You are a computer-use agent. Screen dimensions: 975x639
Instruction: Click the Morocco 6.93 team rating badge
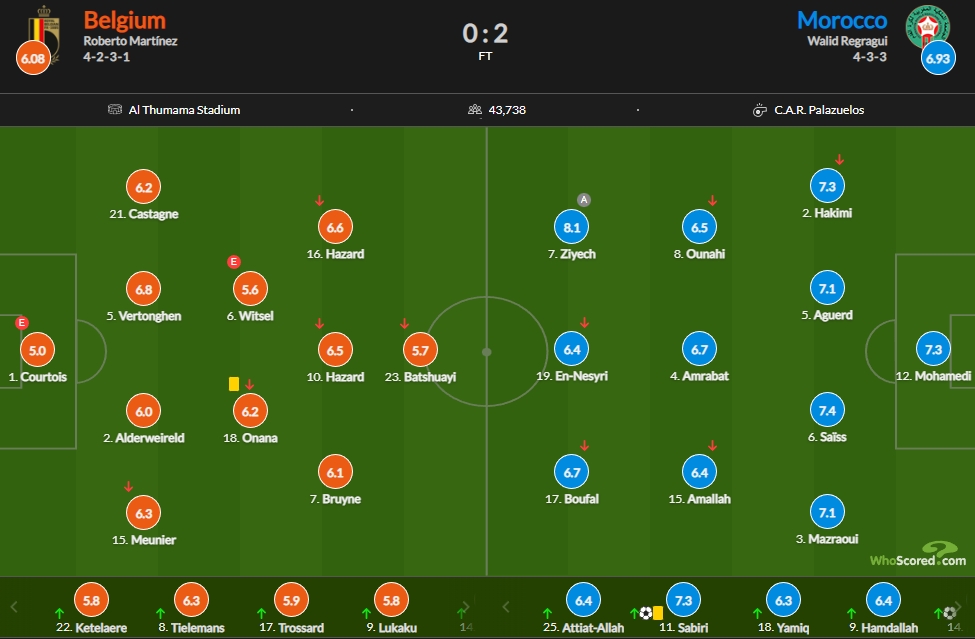938,58
